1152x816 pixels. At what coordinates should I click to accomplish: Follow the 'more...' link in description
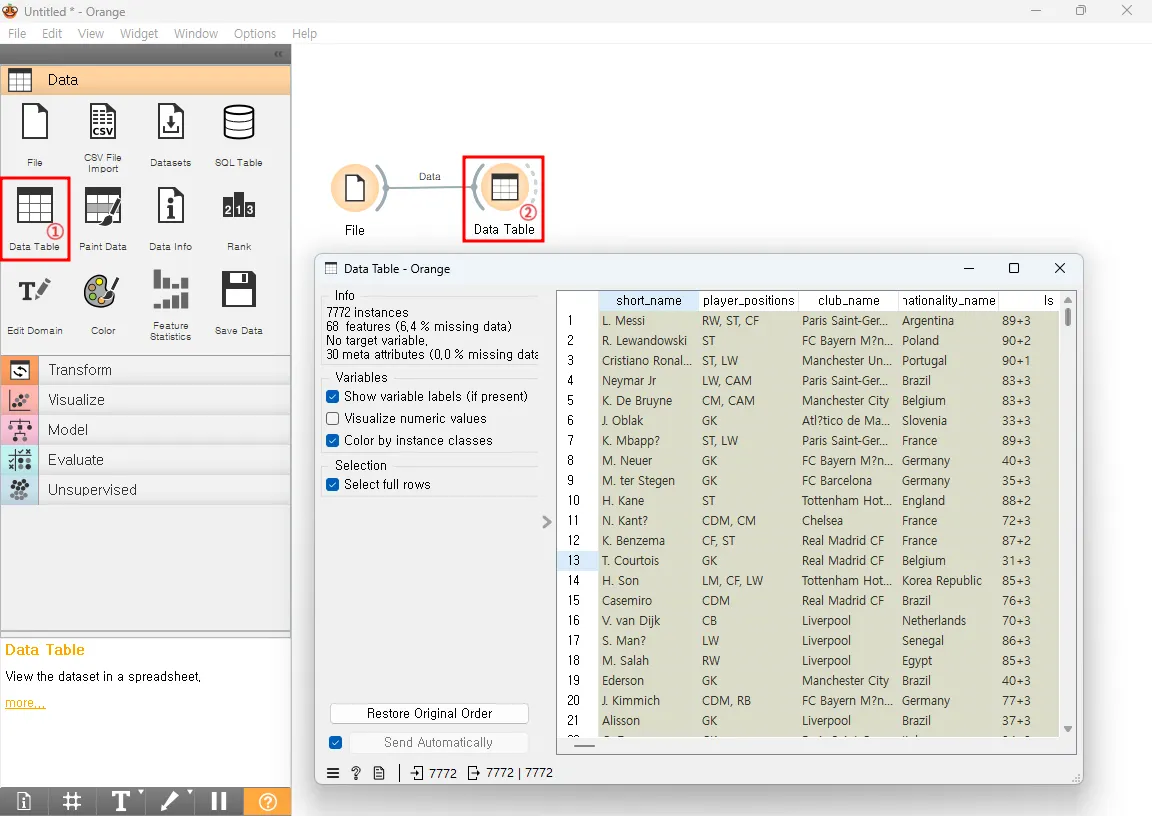(25, 703)
